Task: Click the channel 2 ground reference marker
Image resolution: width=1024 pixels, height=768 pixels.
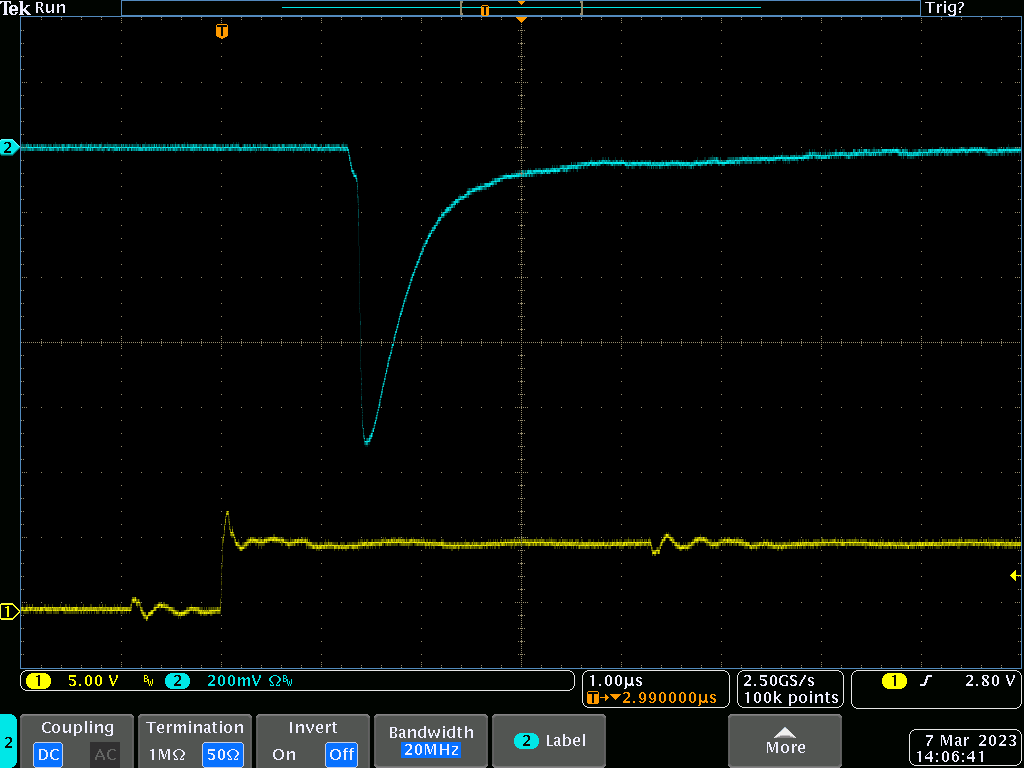Action: point(9,147)
